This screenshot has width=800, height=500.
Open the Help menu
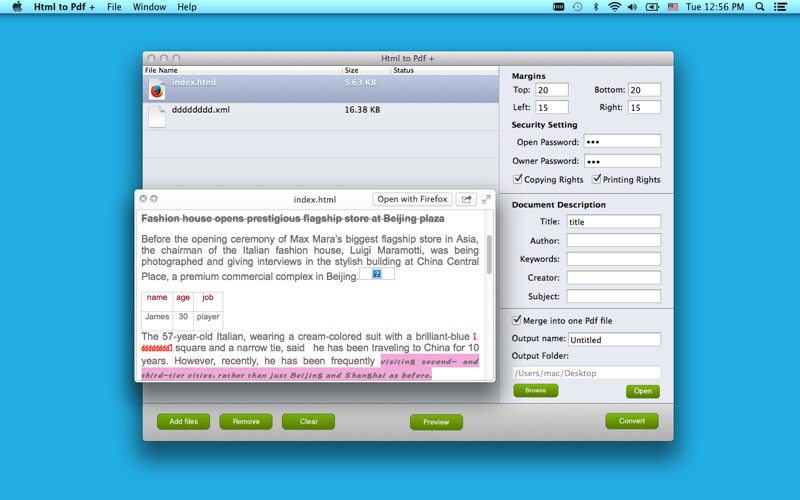(187, 7)
